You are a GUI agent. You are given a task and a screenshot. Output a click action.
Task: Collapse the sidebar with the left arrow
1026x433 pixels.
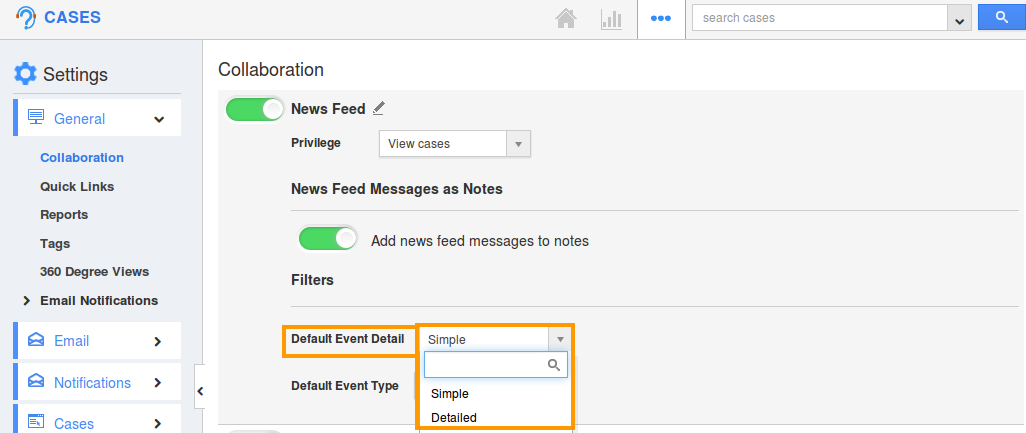[x=200, y=391]
